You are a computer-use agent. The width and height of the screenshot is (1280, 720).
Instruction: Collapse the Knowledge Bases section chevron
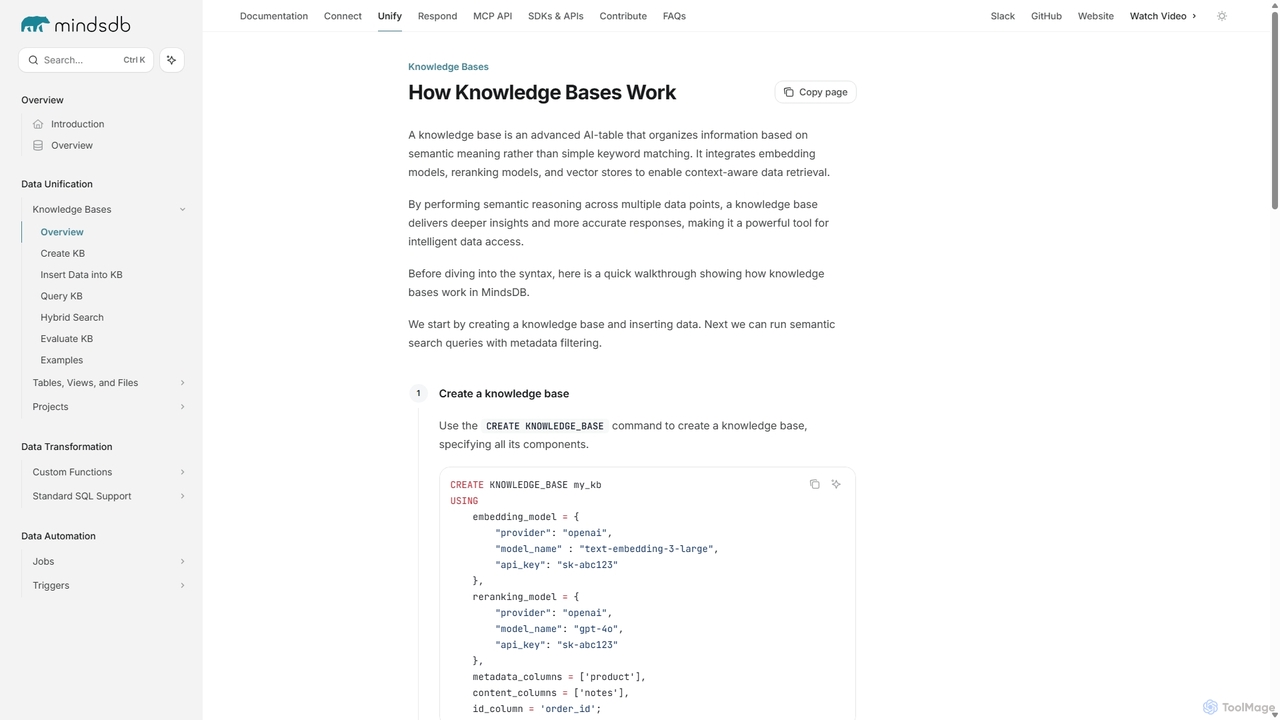[x=182, y=209]
